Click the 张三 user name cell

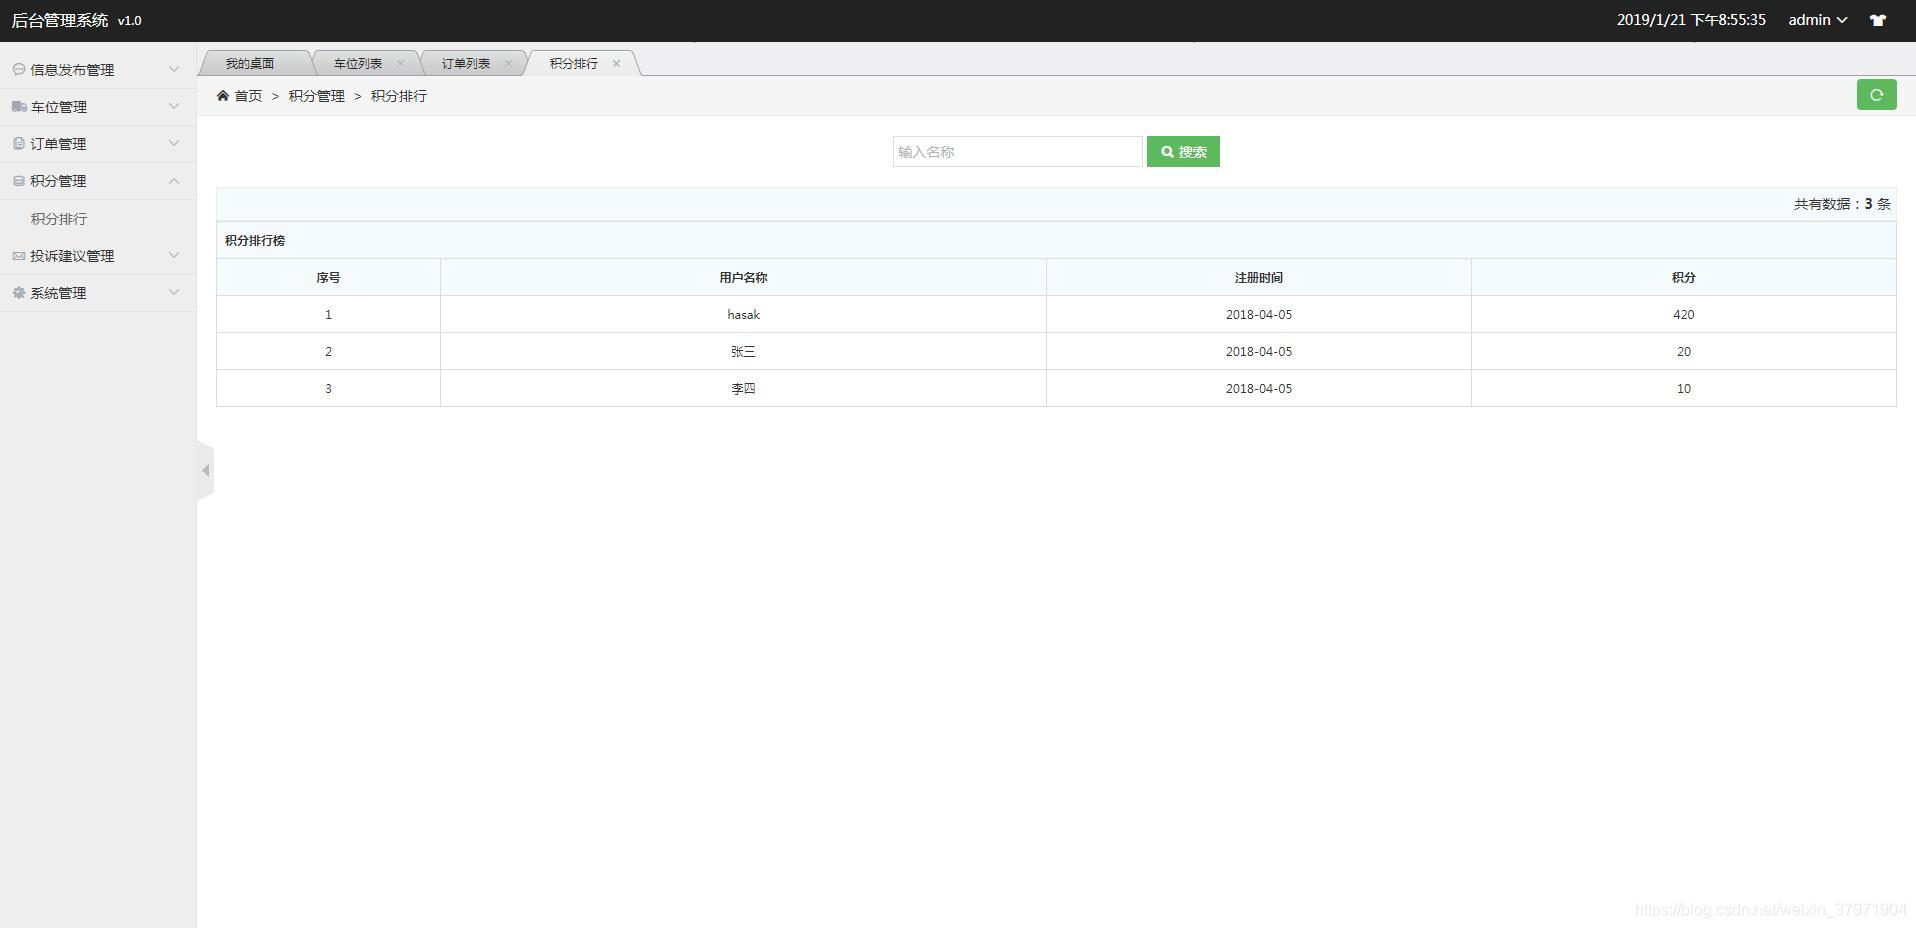pyautogui.click(x=743, y=351)
